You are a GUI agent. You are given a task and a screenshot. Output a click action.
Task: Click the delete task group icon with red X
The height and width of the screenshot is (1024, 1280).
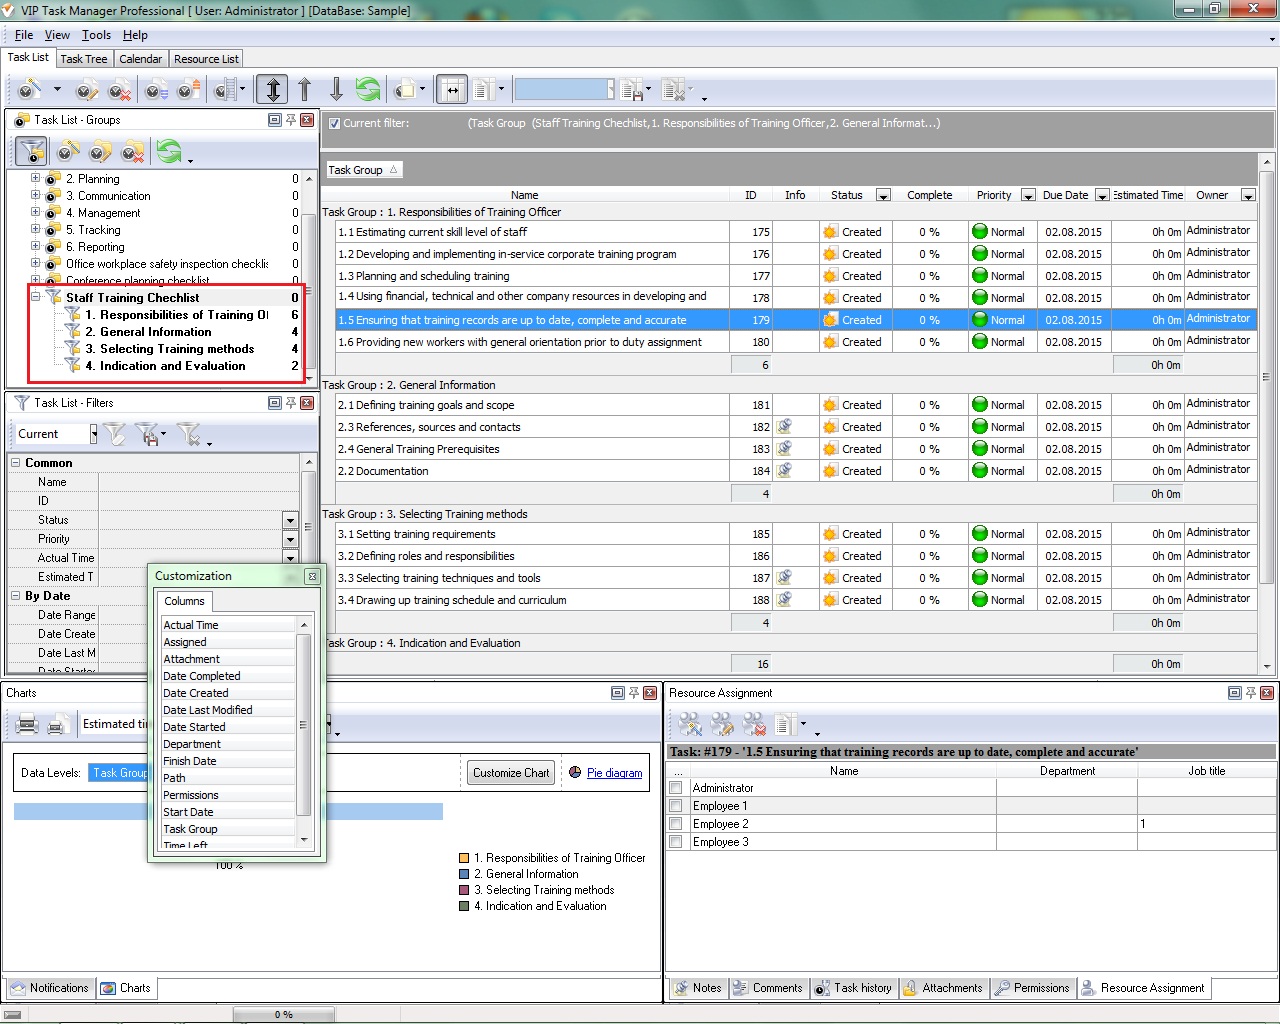(131, 151)
